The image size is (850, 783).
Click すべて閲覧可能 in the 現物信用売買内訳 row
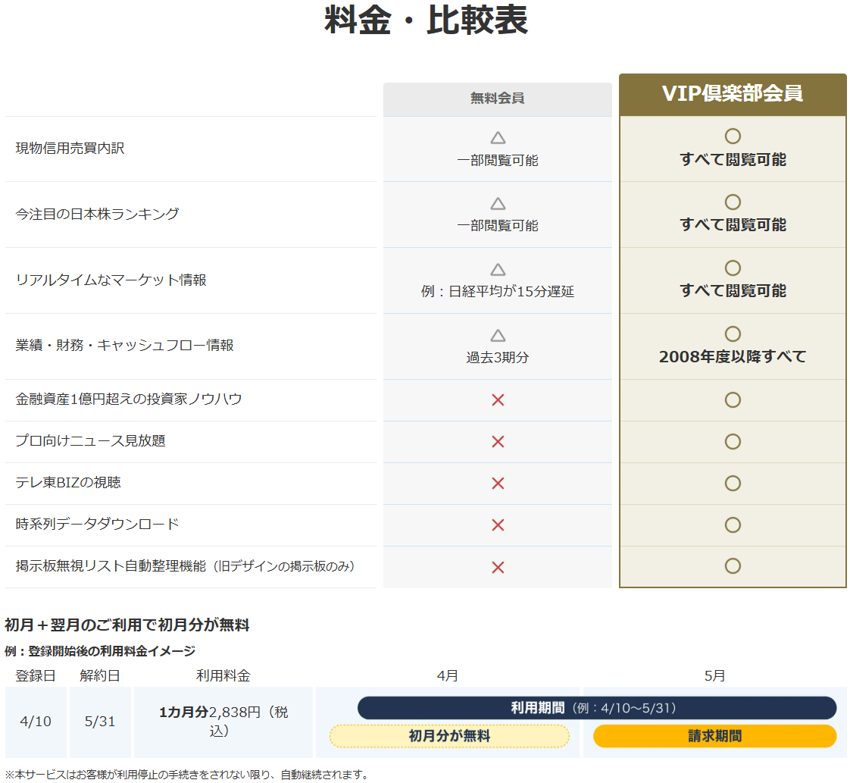click(733, 159)
